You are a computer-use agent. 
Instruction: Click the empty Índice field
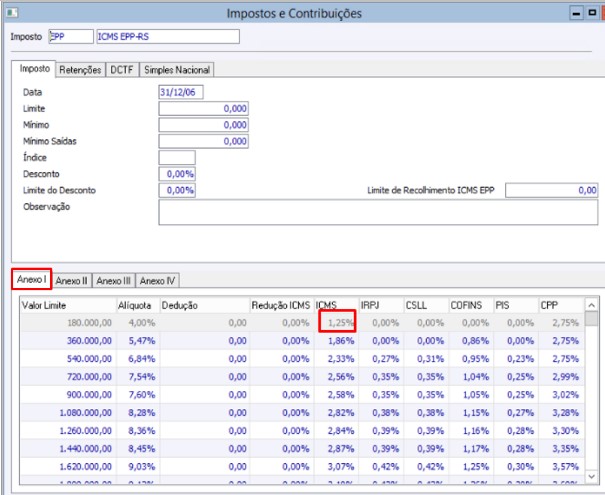(177, 157)
